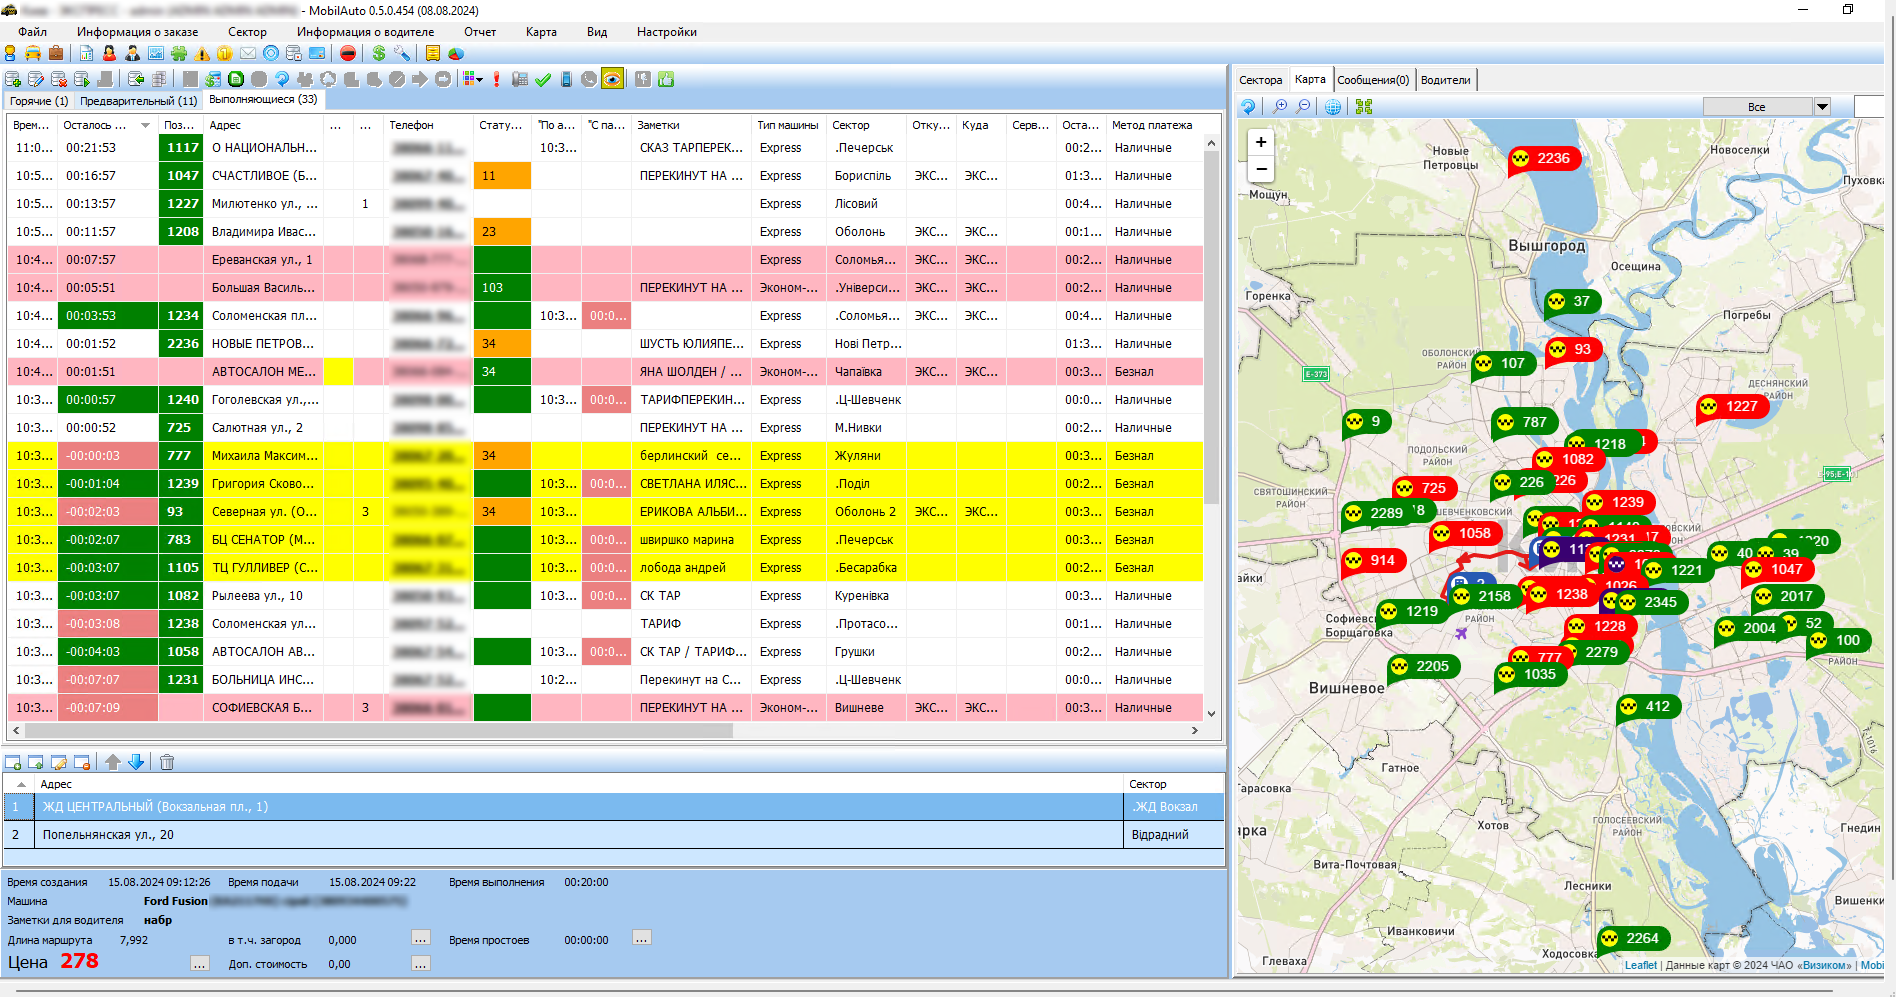
Task: Open the "Осталось" column header dropdown arrow
Action: coord(146,126)
